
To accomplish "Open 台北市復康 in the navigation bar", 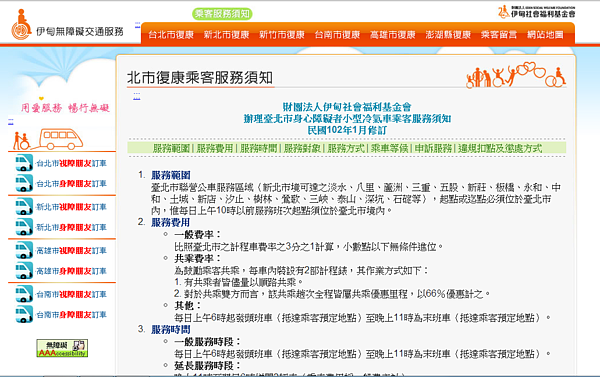I will pos(171,35).
